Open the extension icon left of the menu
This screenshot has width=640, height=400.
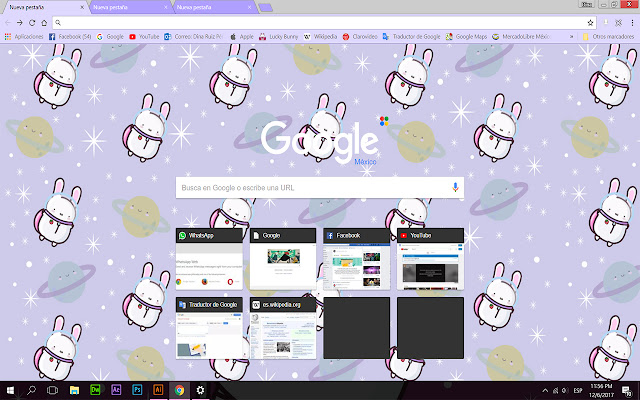[x=619, y=23]
